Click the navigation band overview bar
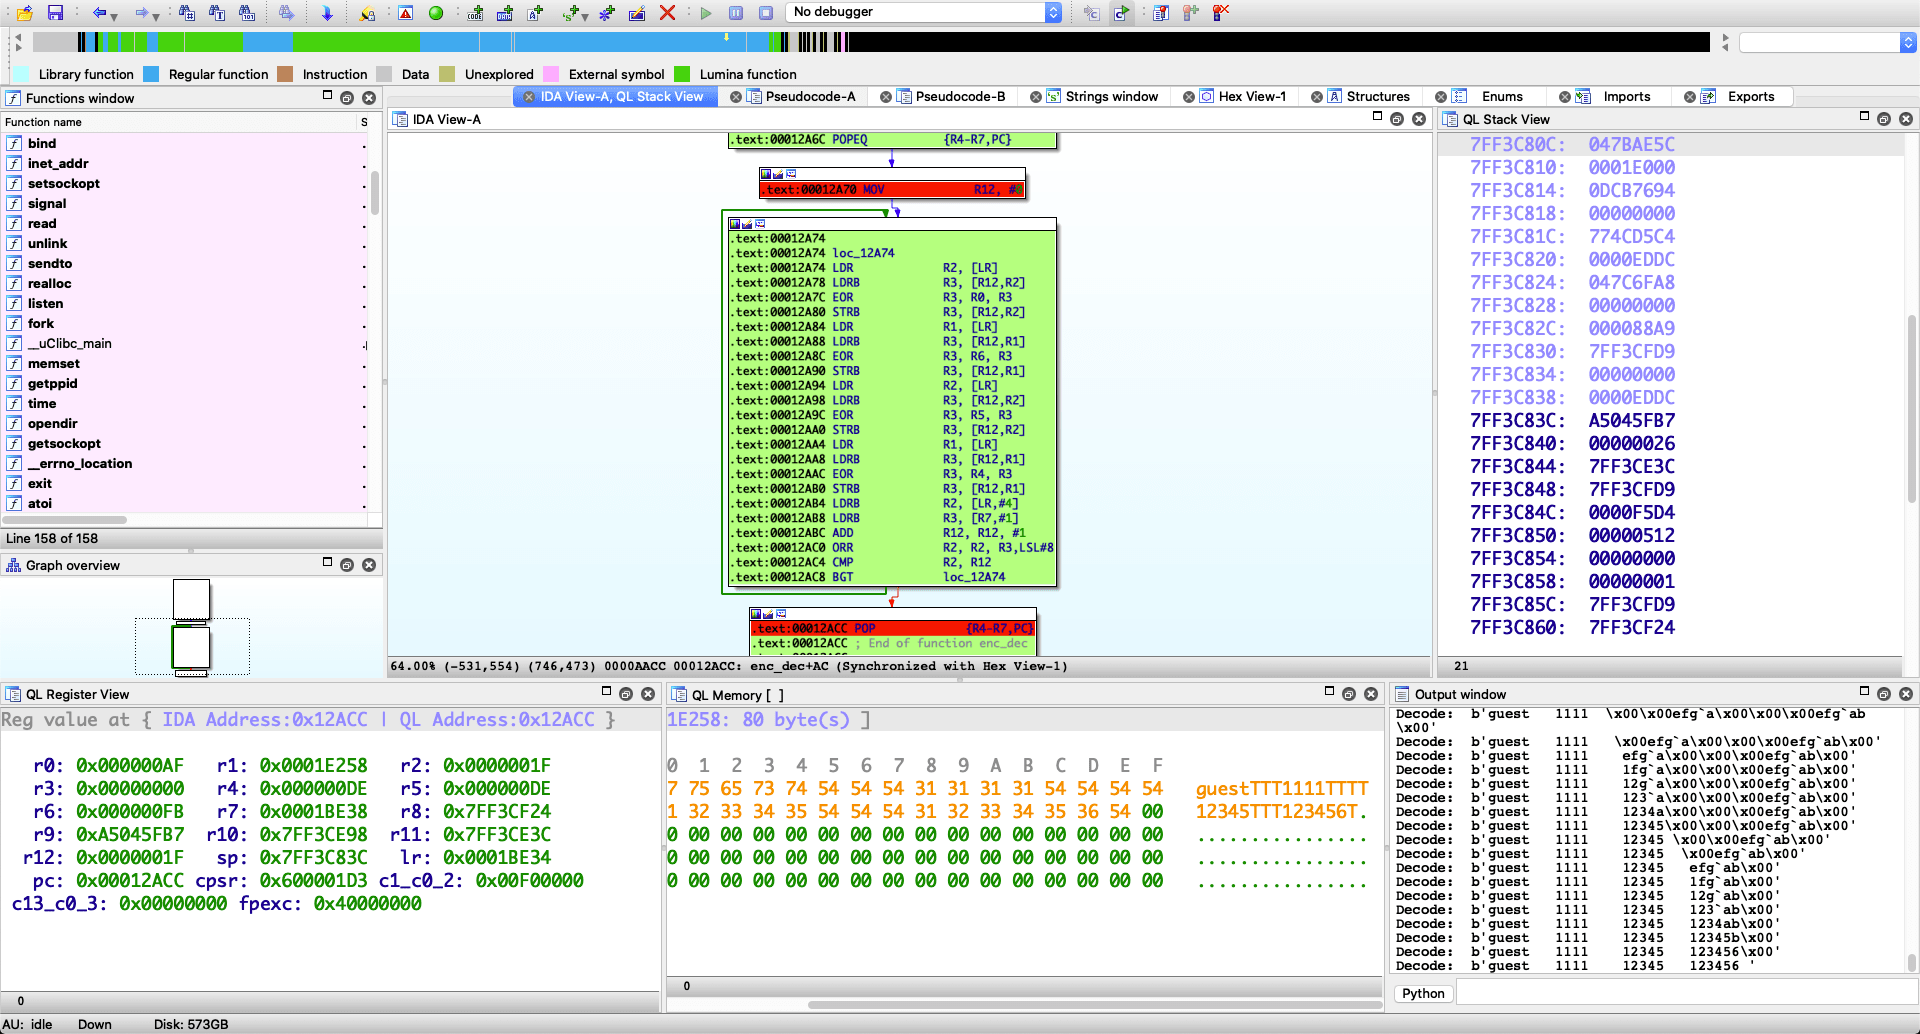 click(x=870, y=42)
